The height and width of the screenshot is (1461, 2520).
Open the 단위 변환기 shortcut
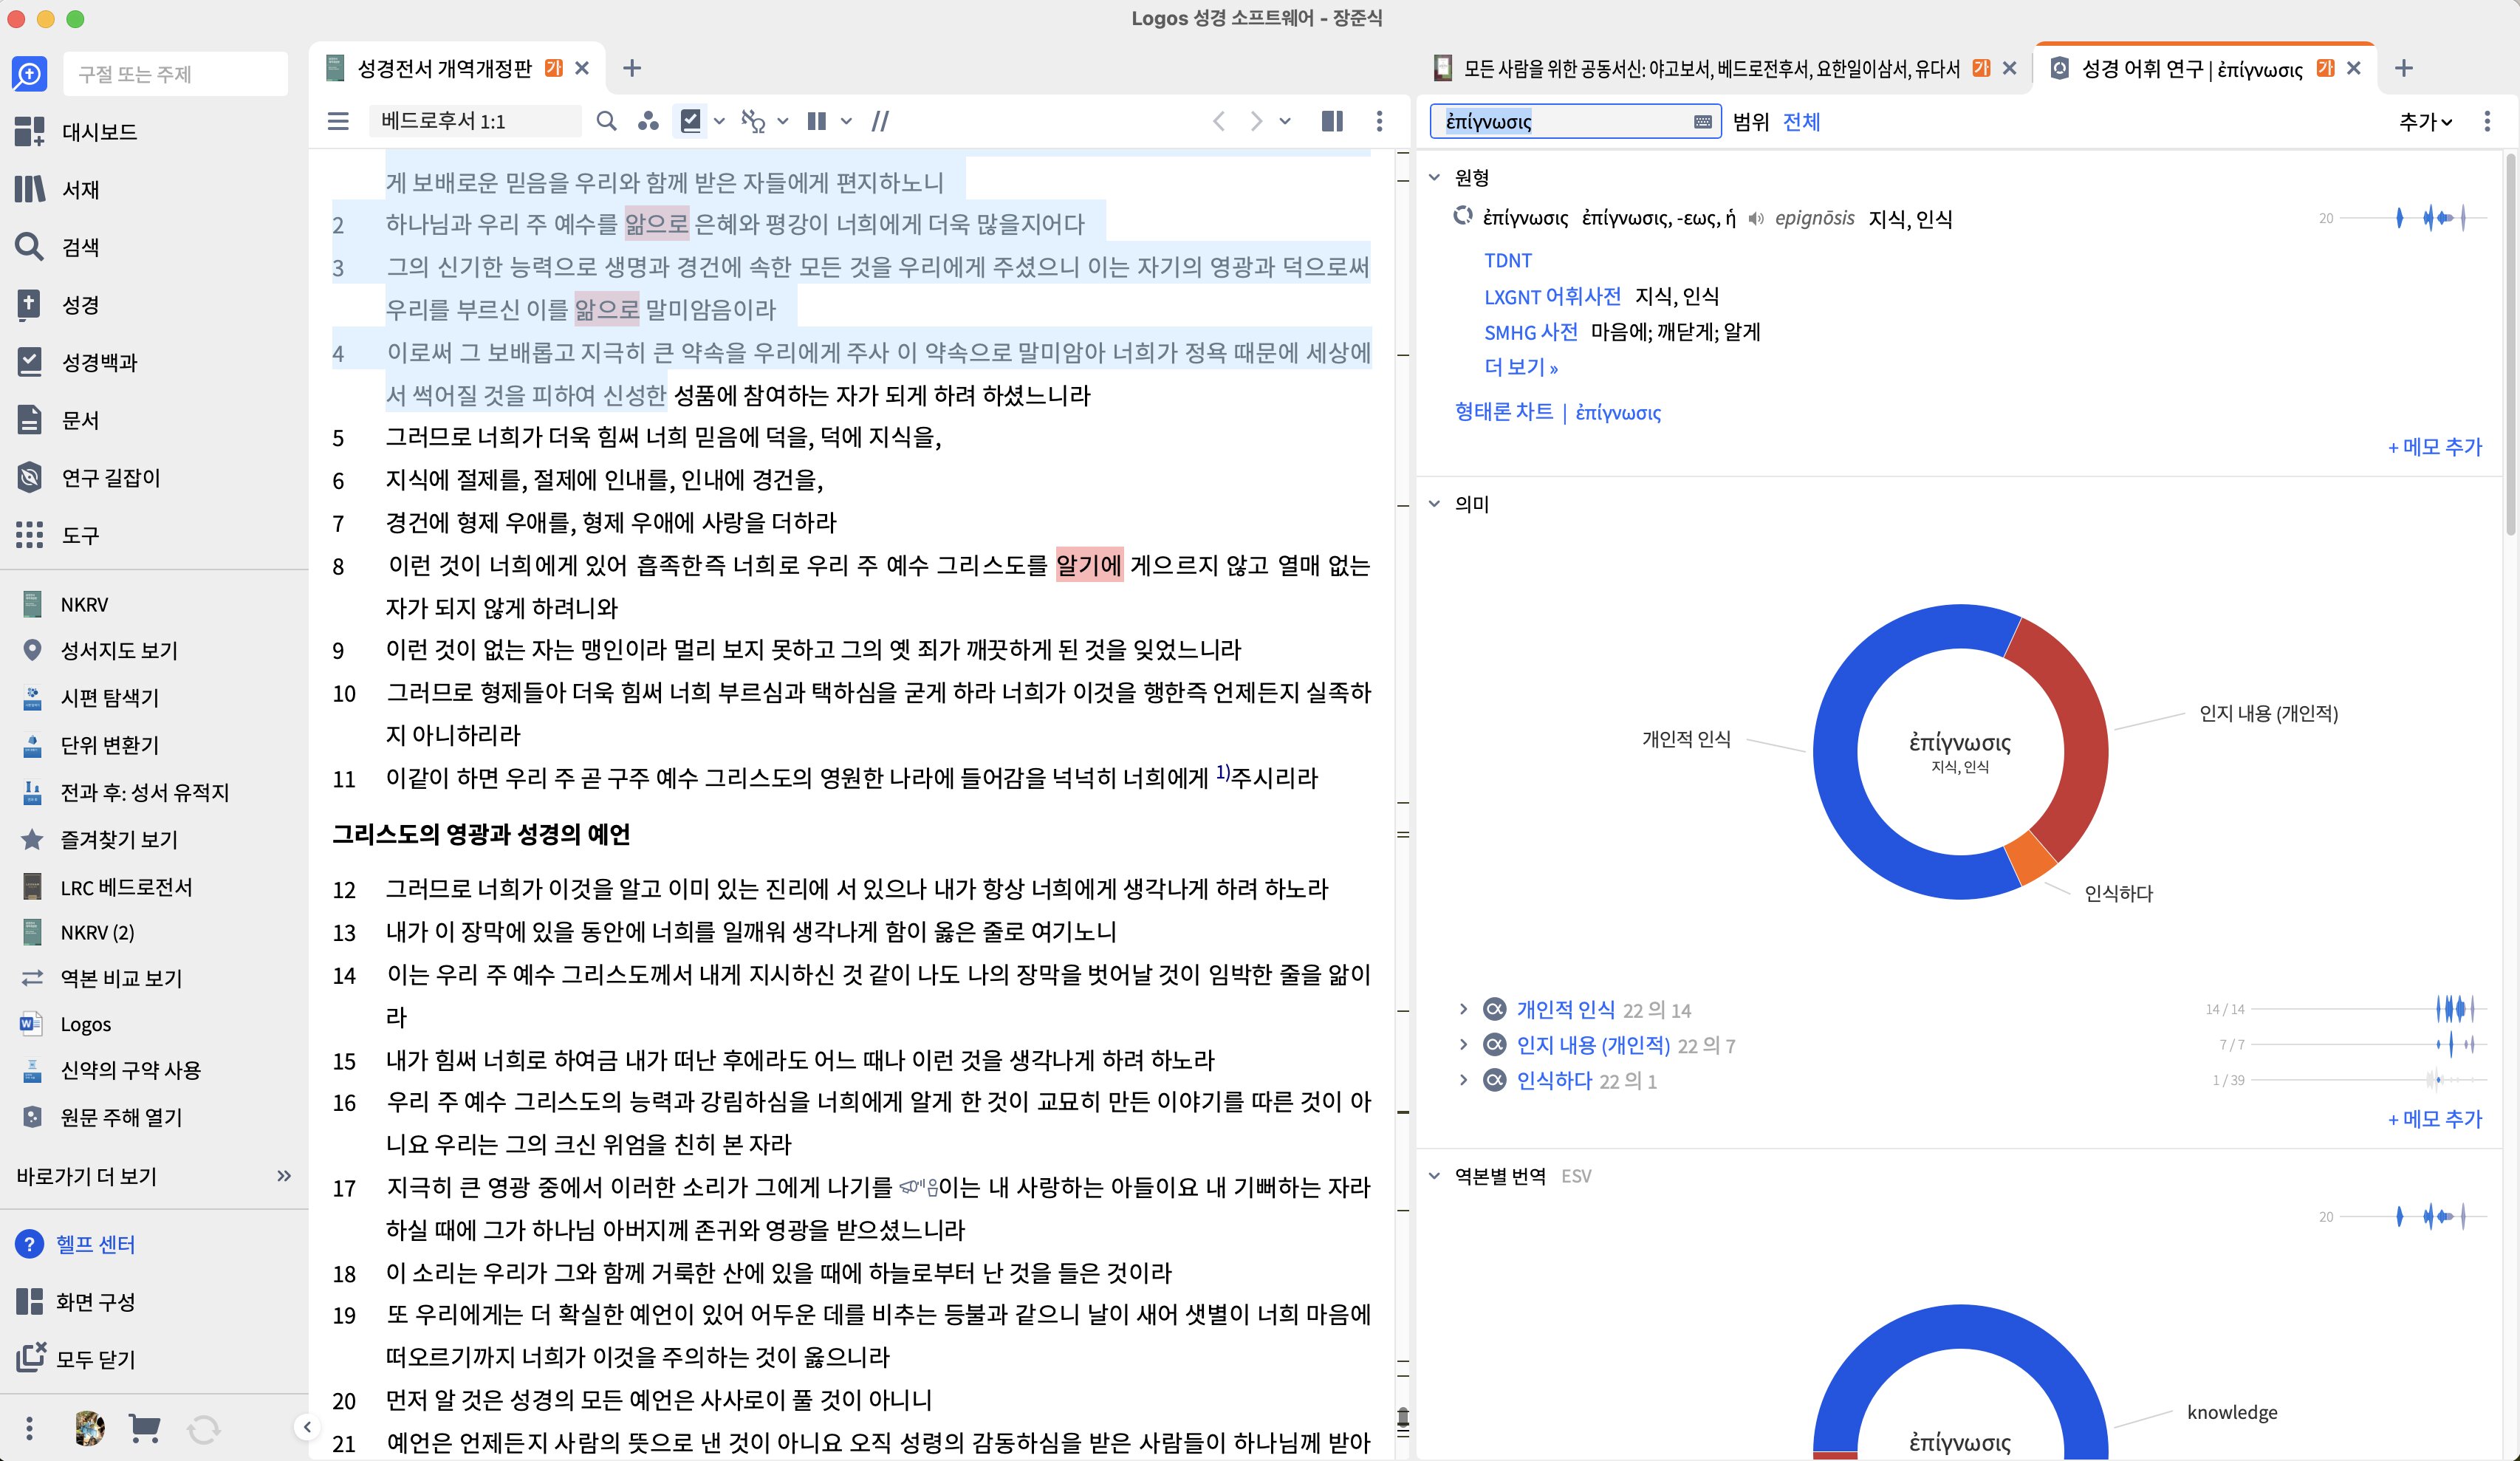point(90,744)
